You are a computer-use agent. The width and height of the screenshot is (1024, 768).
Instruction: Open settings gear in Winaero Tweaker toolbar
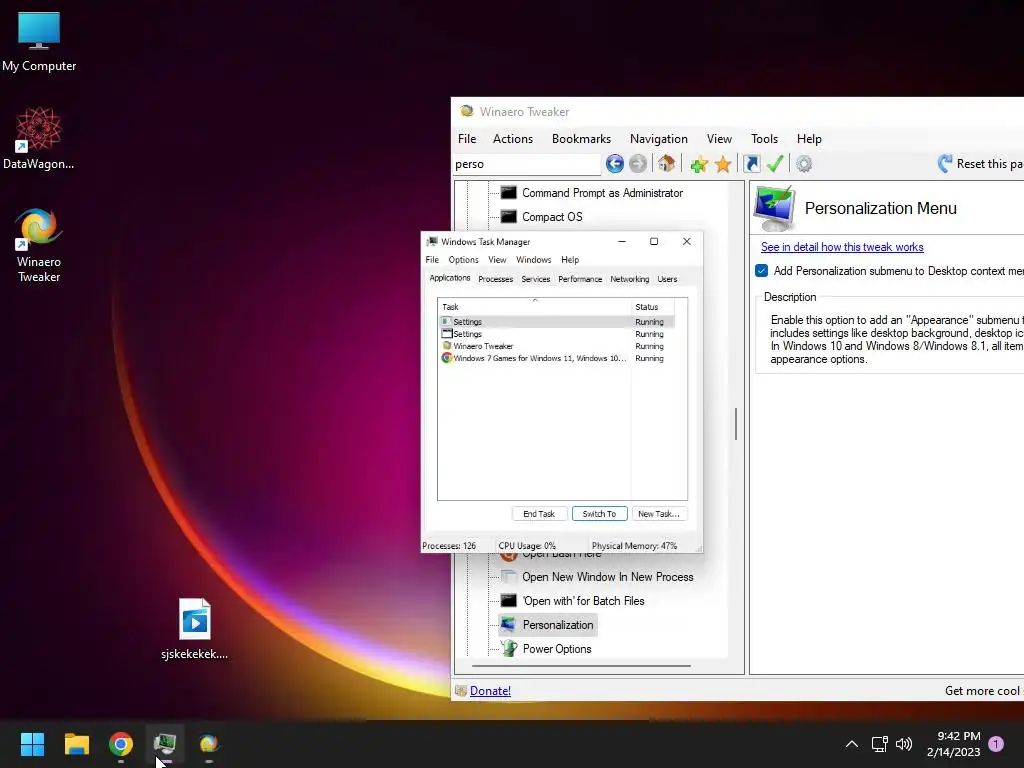coord(804,164)
